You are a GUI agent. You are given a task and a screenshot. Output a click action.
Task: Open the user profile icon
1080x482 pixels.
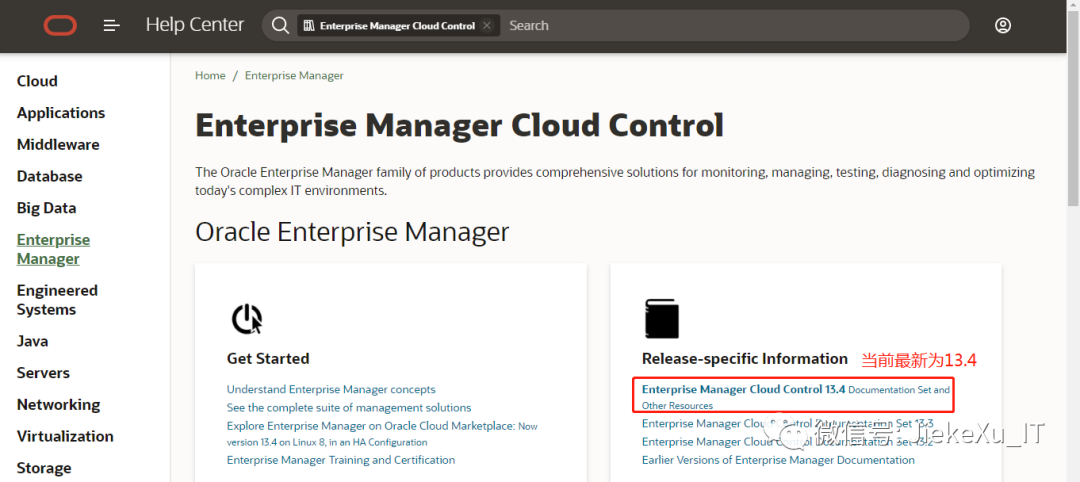pos(1003,25)
